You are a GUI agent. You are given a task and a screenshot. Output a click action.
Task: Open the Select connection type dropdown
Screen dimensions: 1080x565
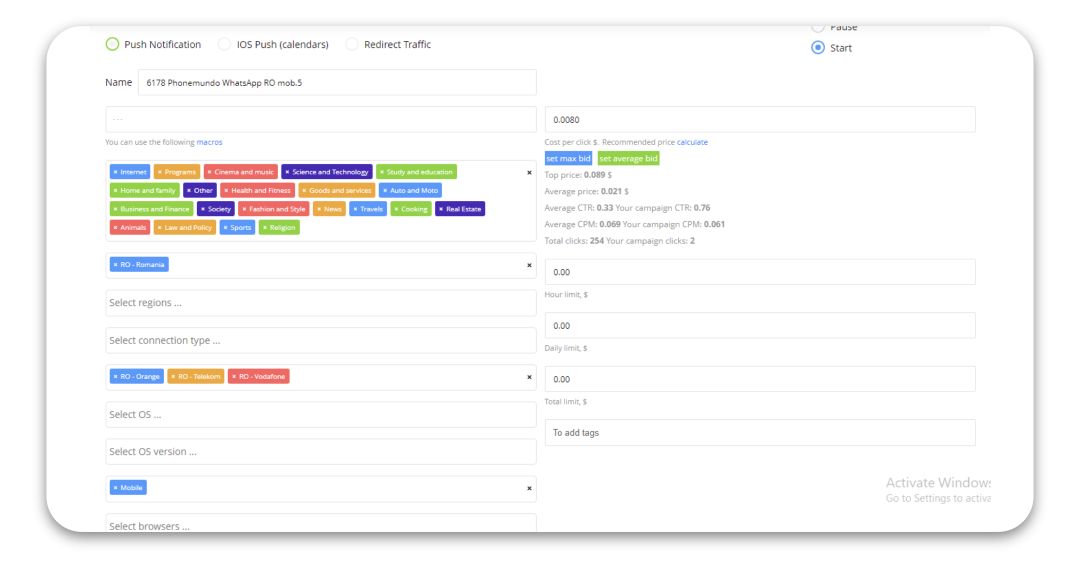click(320, 340)
